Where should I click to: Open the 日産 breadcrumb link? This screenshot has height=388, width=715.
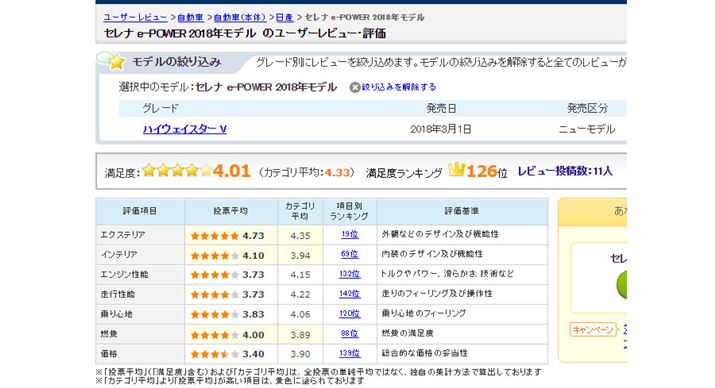pos(285,17)
